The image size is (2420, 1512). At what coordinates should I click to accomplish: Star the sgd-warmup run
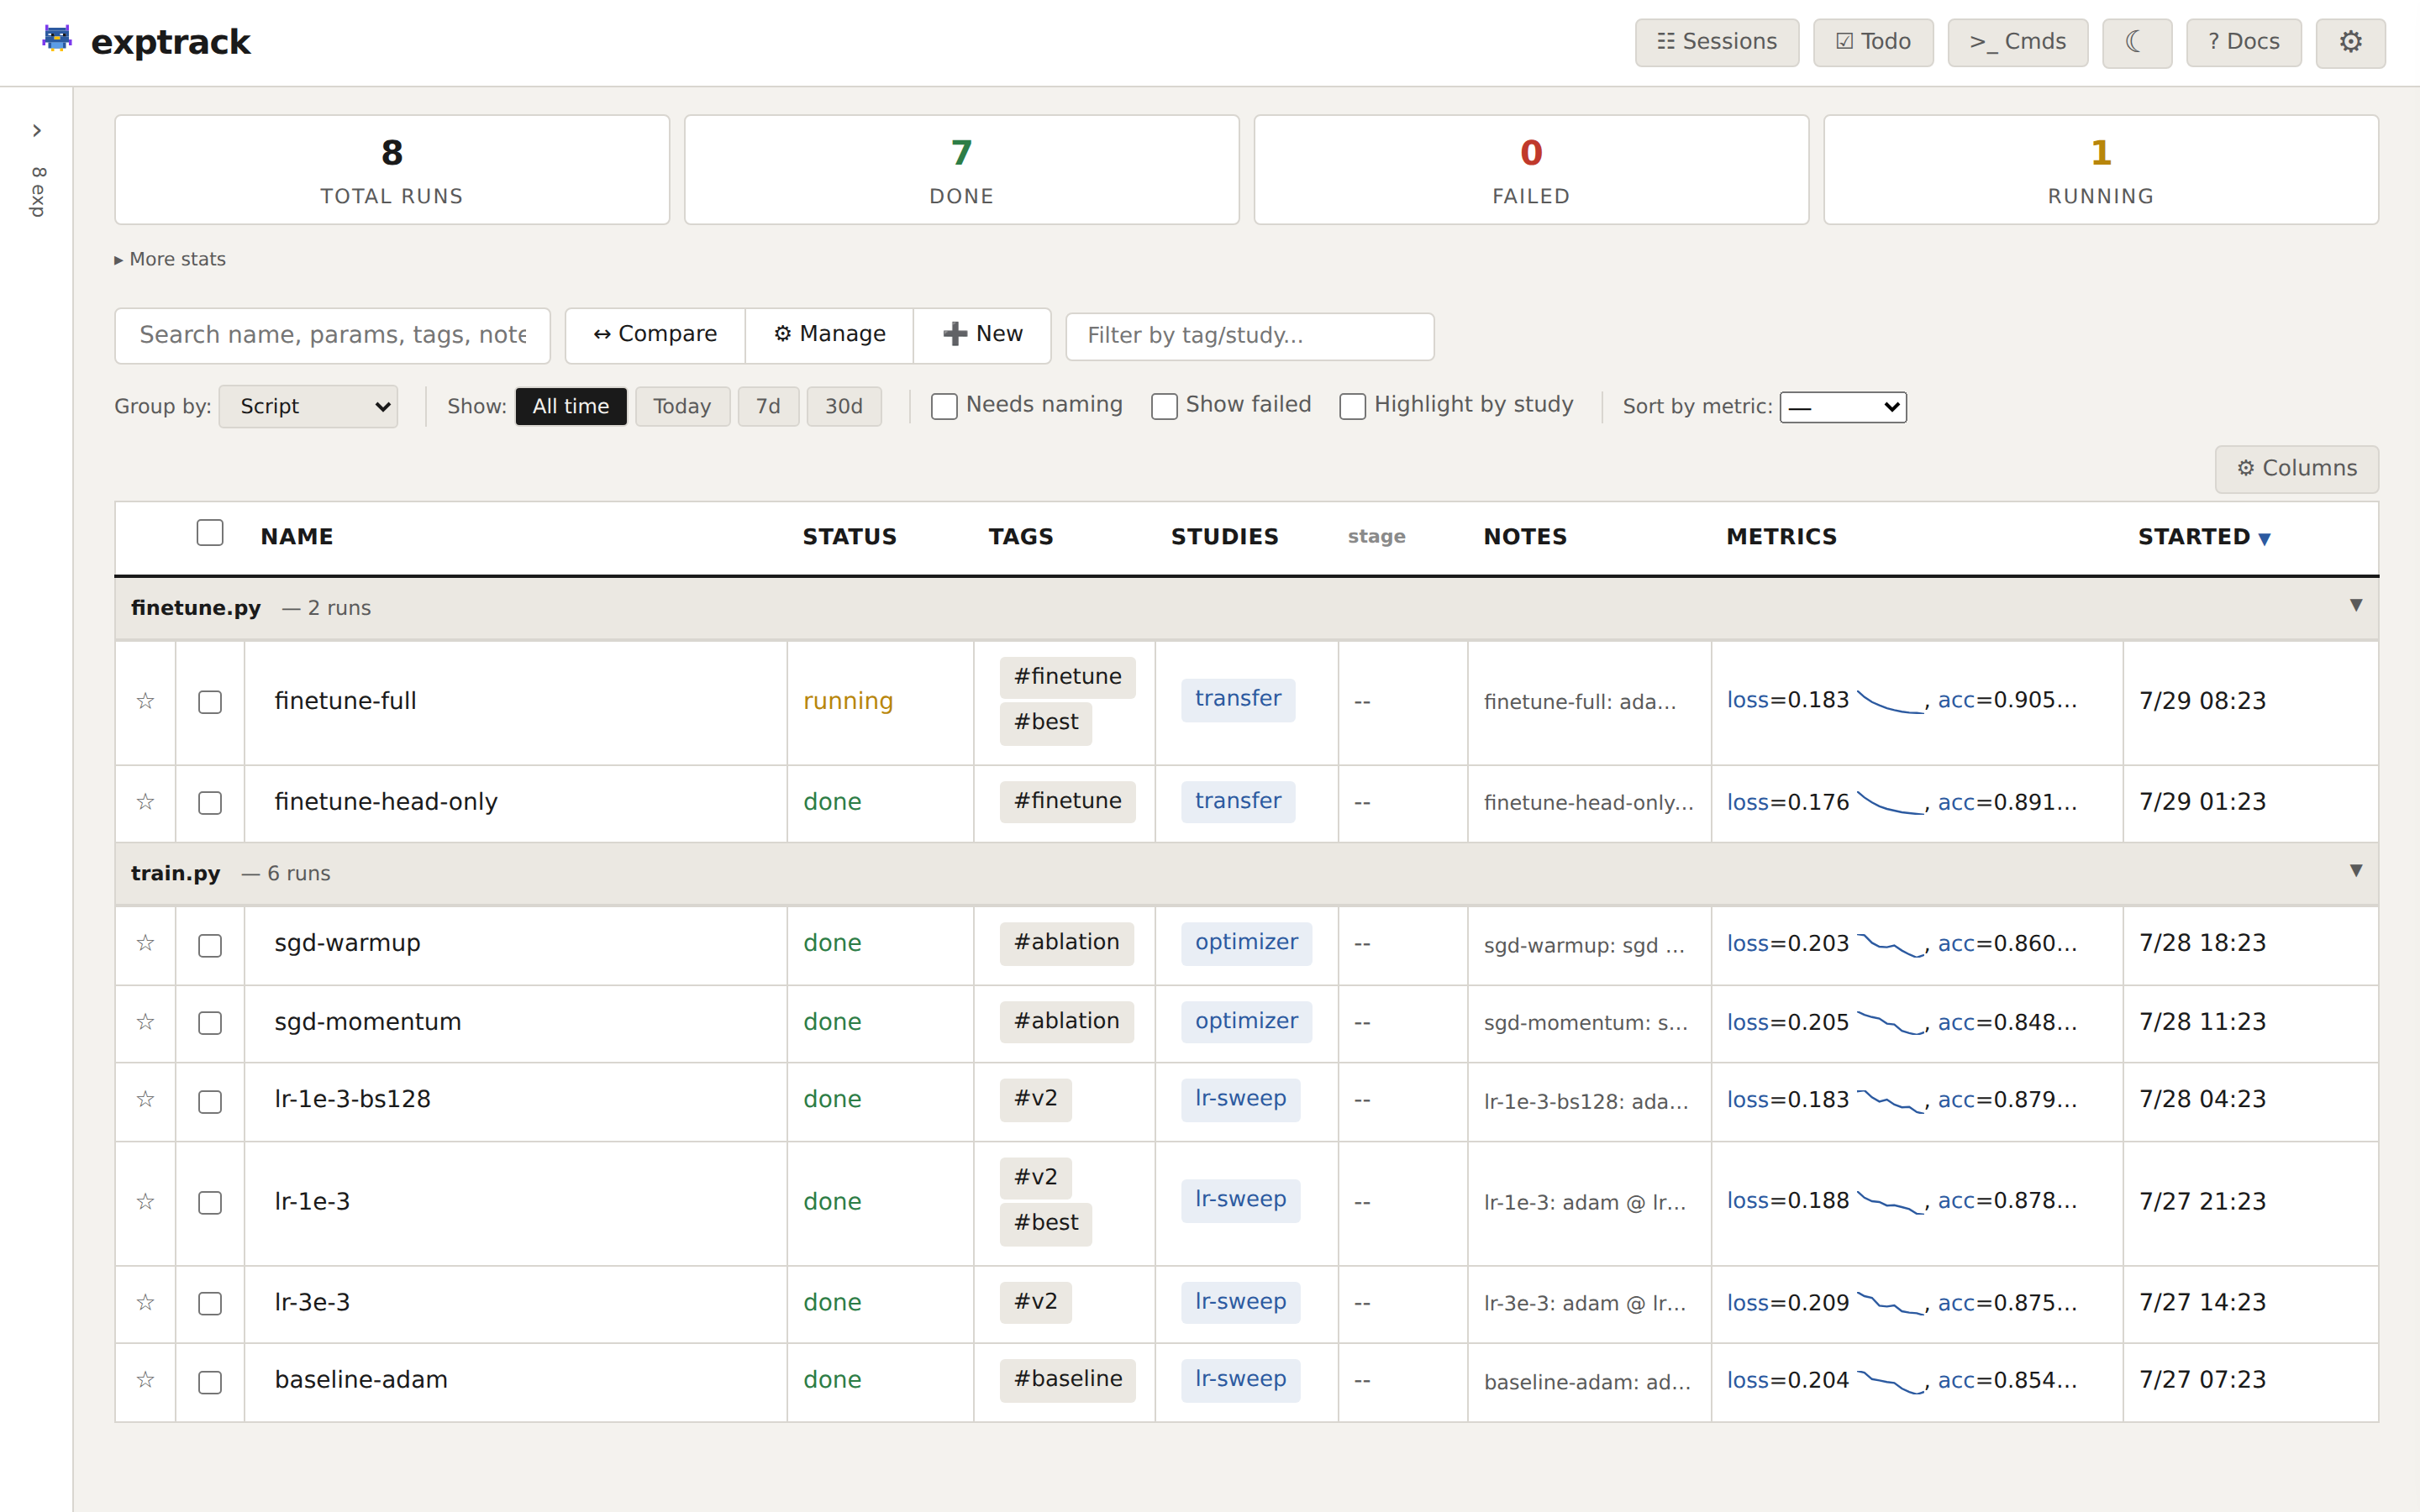click(145, 943)
